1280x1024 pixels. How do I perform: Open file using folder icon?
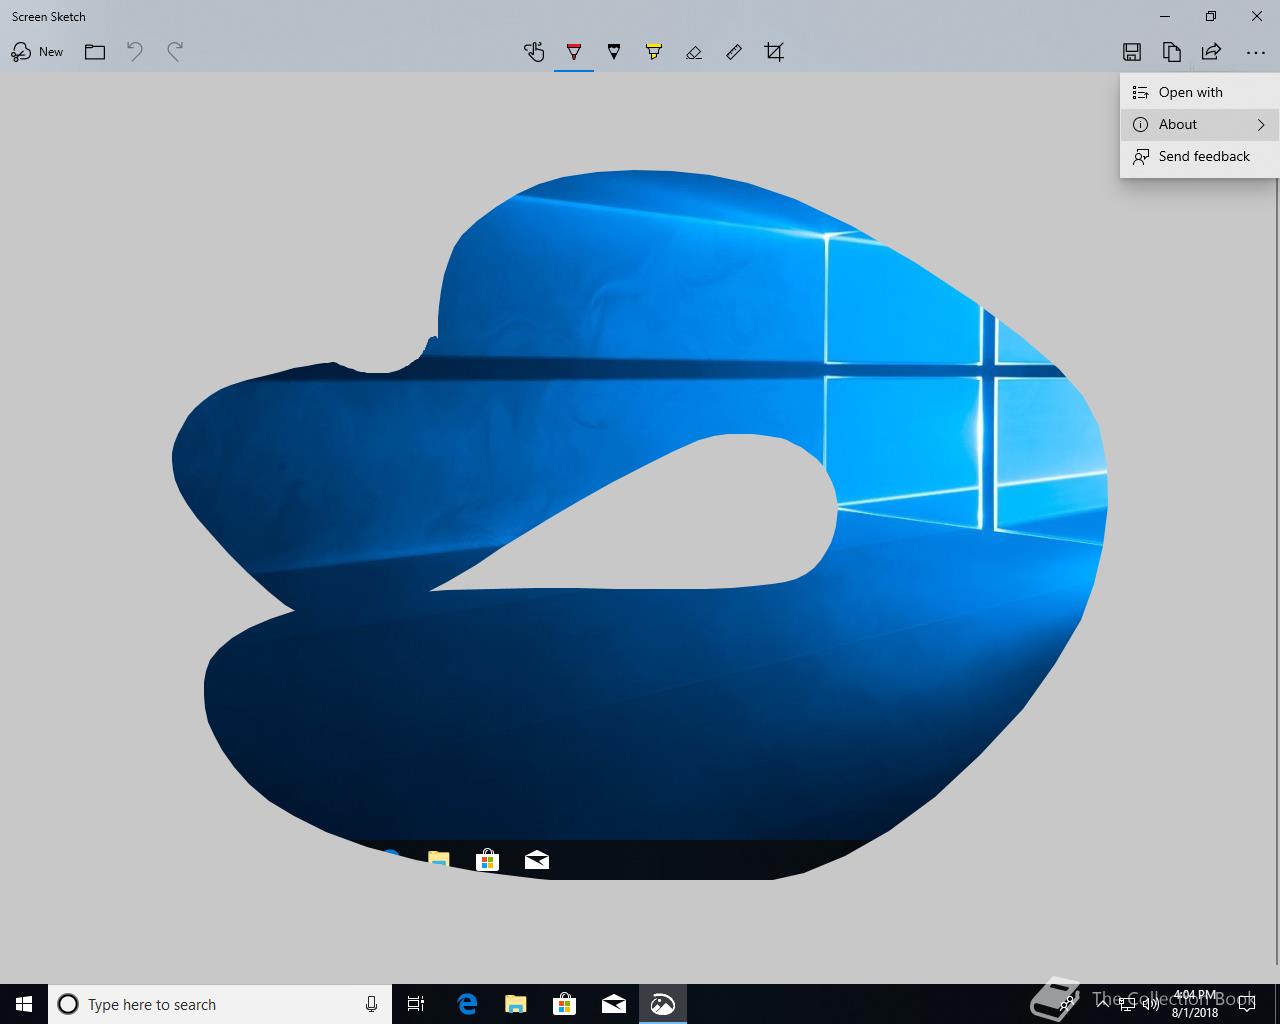click(x=95, y=52)
